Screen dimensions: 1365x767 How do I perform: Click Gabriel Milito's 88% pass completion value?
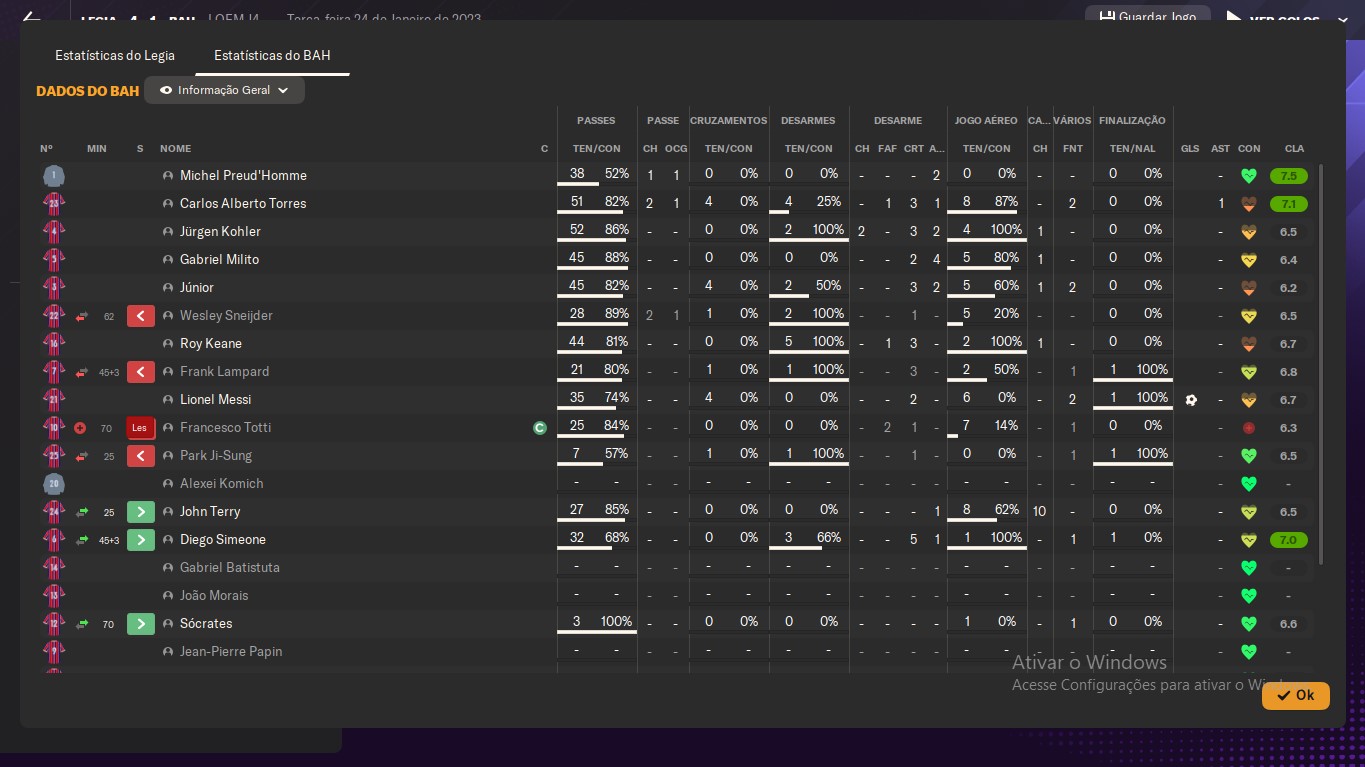(617, 258)
